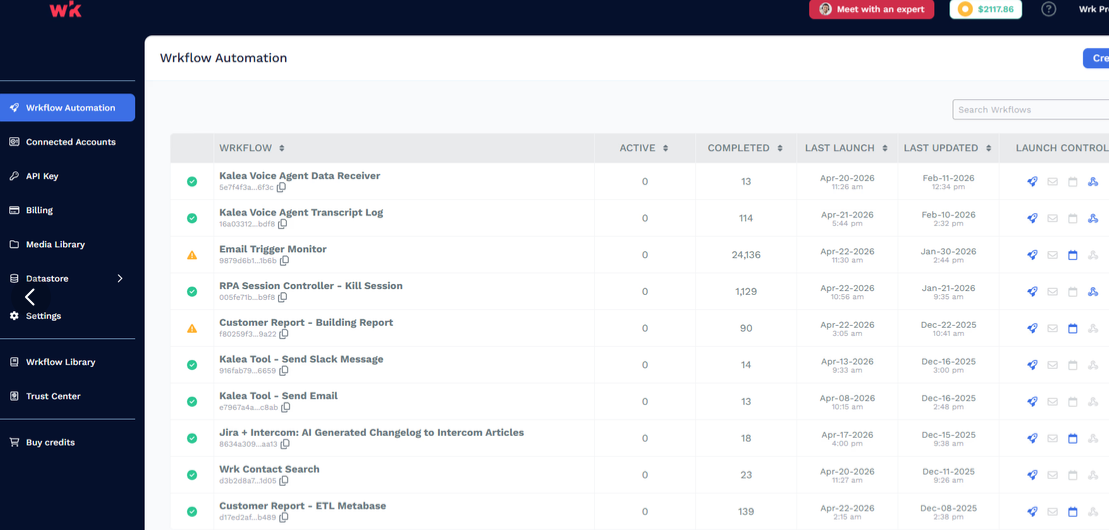This screenshot has height=530, width=1109.
Task: Copy ID 16a03312...bdf8
Action: 283,224
